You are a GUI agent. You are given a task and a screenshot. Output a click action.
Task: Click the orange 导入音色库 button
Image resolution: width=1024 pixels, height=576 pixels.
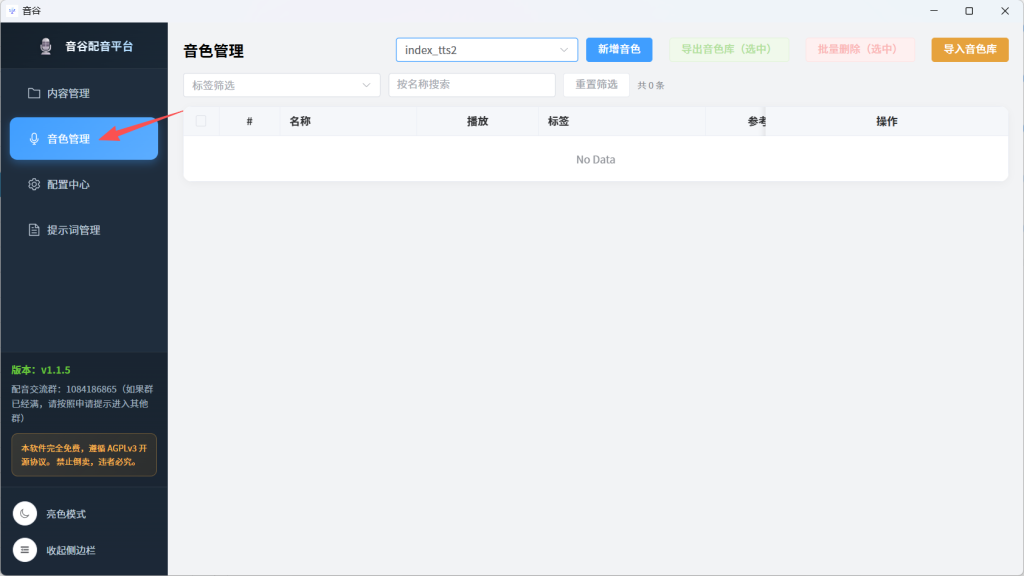click(970, 50)
